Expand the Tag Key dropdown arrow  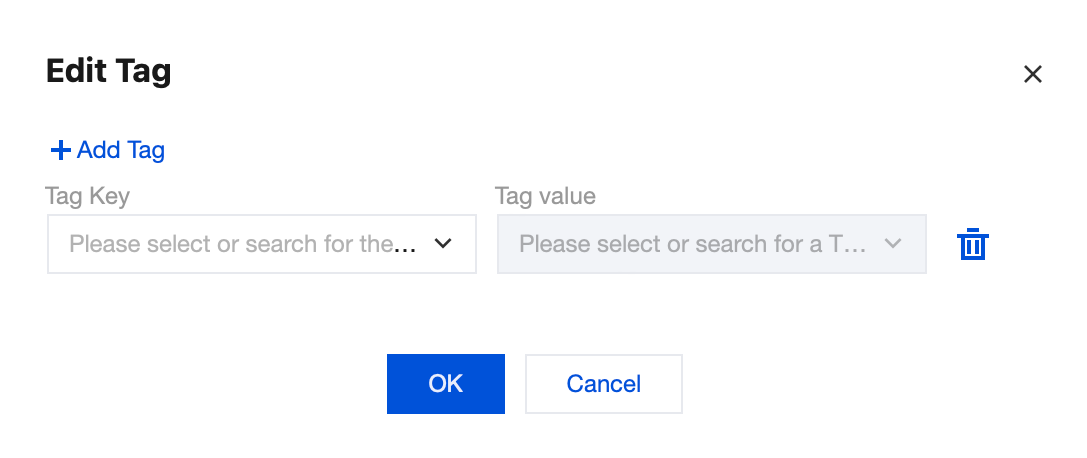443,243
